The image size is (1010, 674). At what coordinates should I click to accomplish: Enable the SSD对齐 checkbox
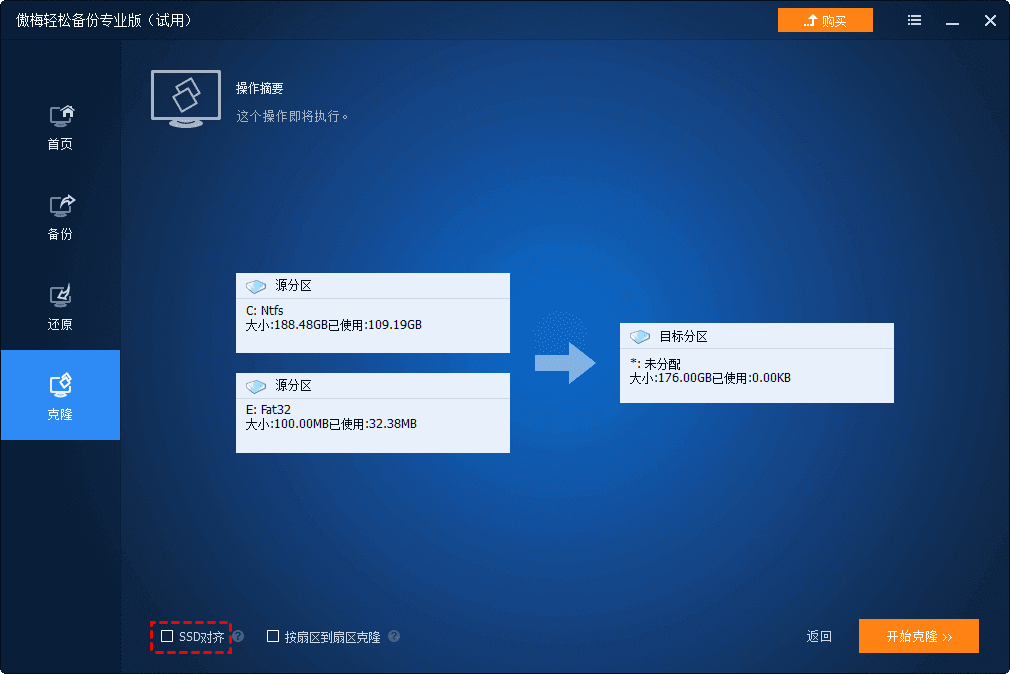[x=167, y=636]
